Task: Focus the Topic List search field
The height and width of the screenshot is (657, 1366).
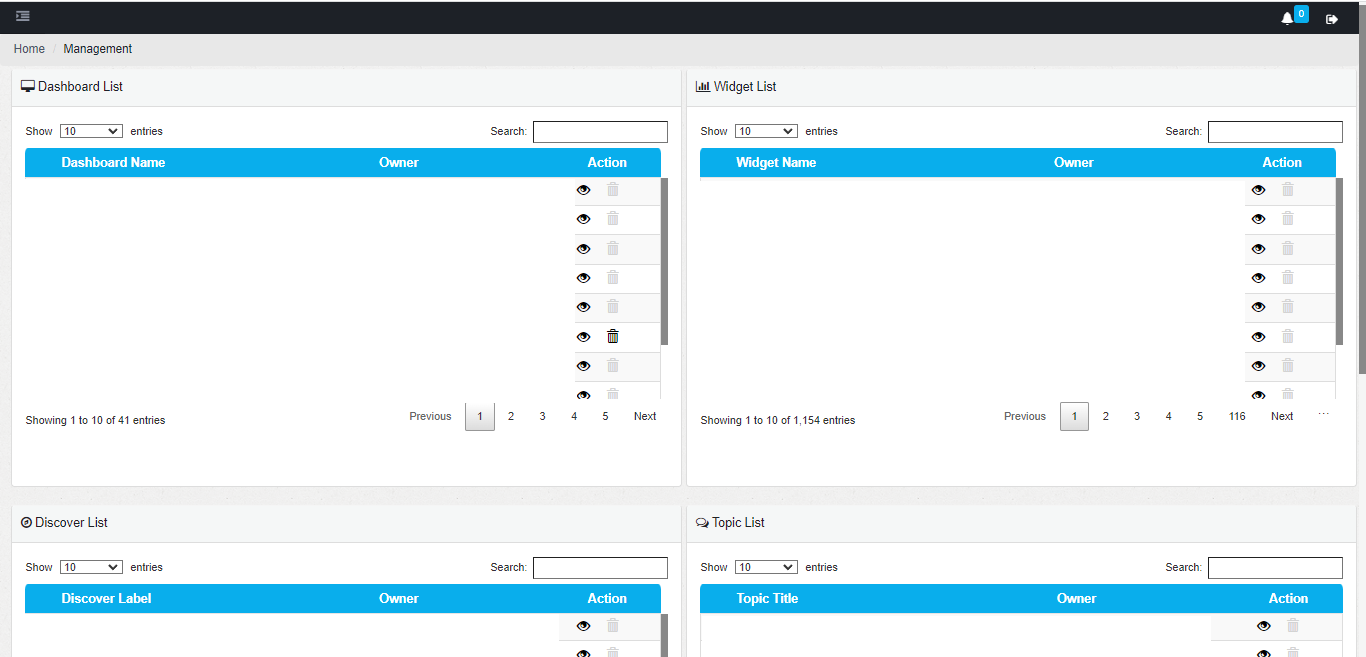Action: (1275, 568)
